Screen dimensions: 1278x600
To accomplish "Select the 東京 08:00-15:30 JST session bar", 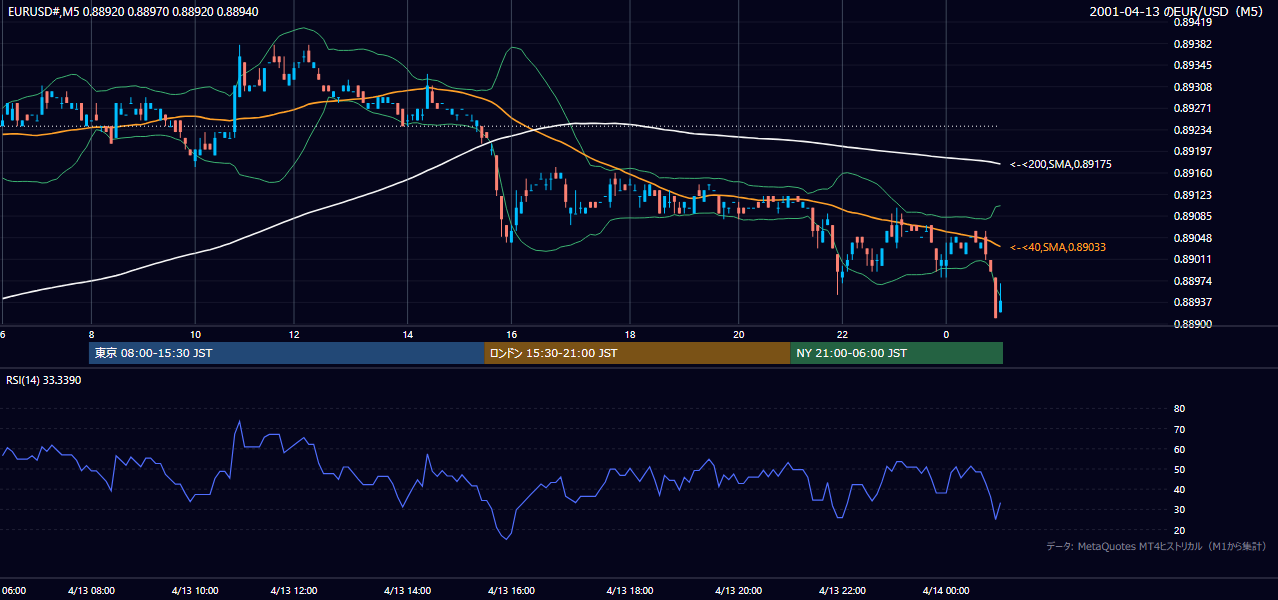I will click(287, 353).
